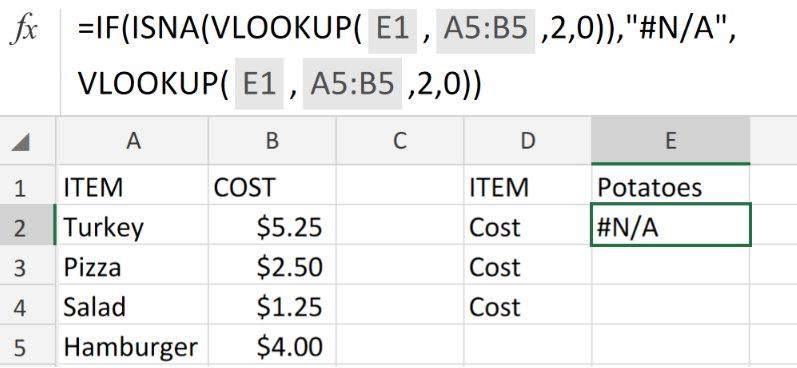Click the $2.50 cost cell

click(x=272, y=267)
